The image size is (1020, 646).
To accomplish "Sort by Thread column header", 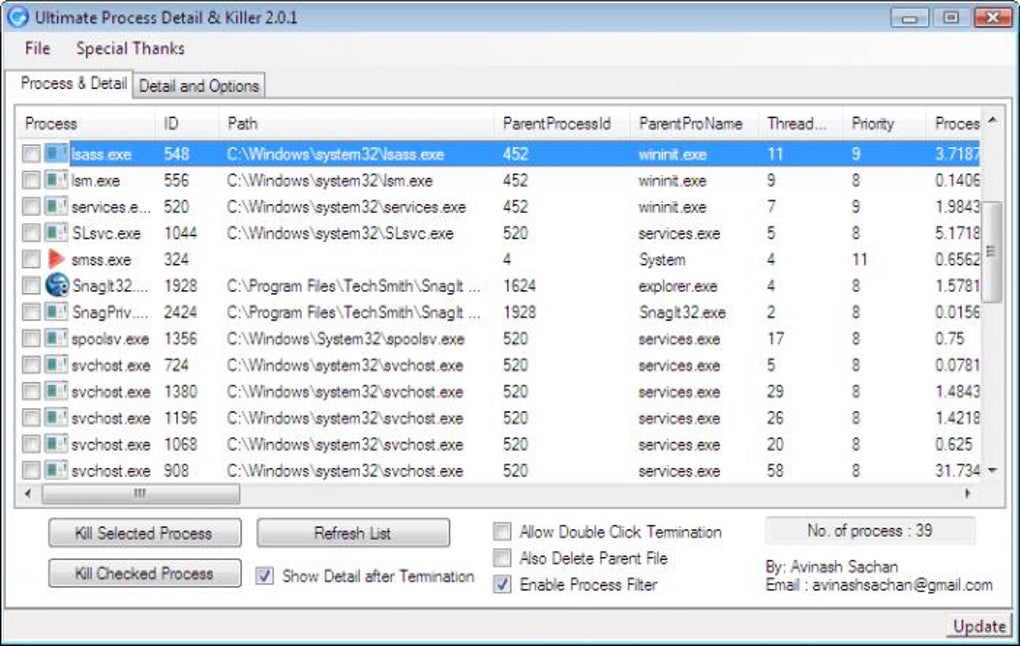I will (801, 124).
